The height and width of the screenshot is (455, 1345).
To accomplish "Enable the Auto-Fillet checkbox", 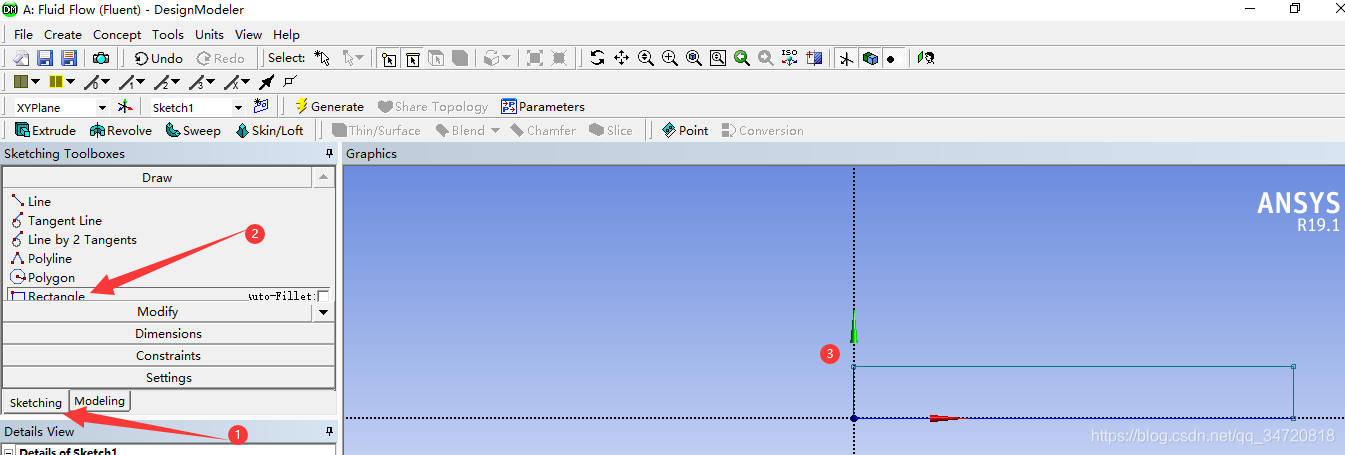I will tap(323, 296).
